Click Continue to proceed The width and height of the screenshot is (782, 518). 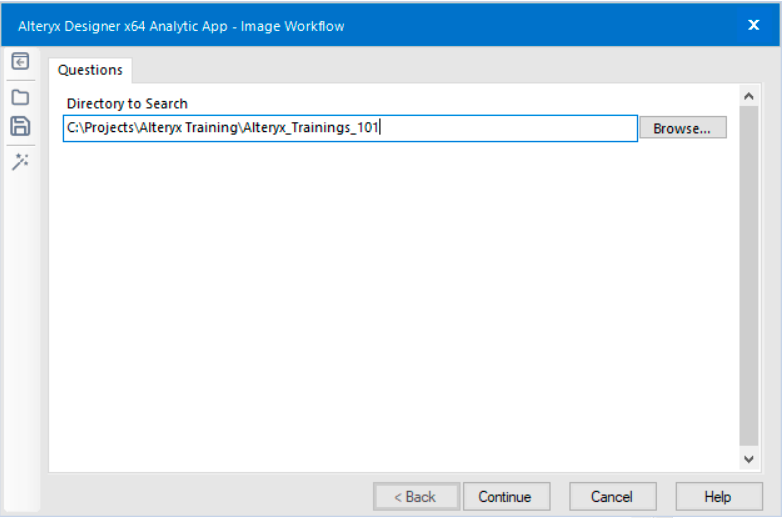(506, 497)
